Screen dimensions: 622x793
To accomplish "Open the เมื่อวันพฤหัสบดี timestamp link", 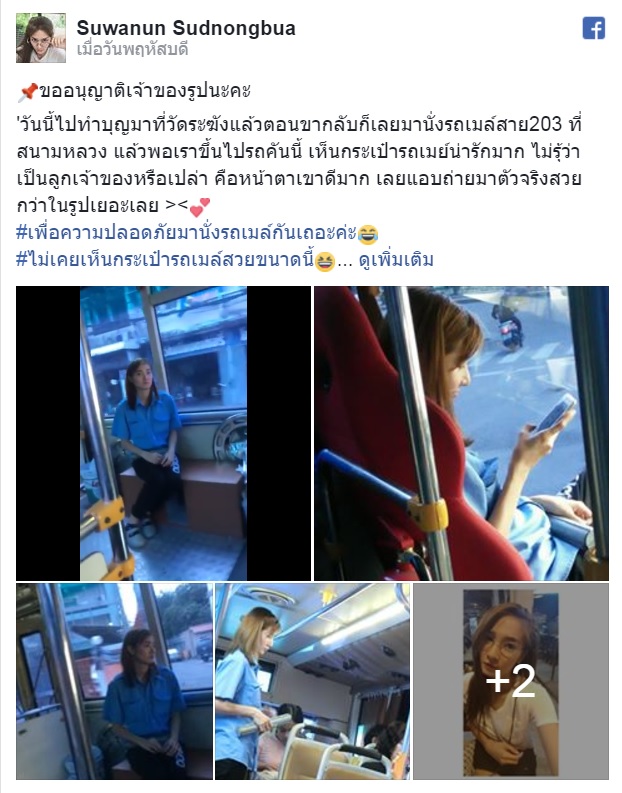I will pos(132,50).
